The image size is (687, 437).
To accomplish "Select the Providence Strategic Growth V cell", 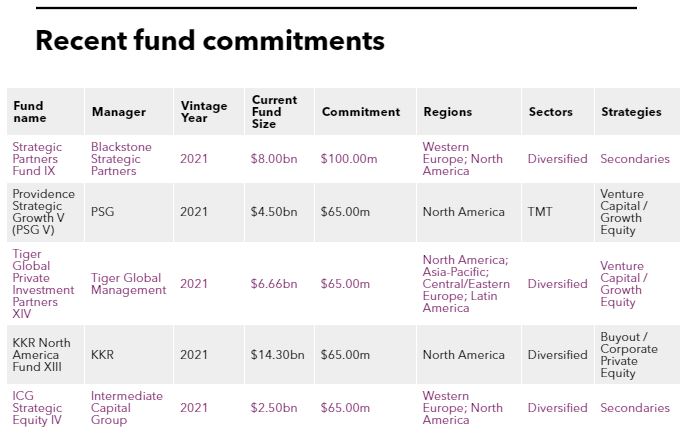I will point(43,212).
